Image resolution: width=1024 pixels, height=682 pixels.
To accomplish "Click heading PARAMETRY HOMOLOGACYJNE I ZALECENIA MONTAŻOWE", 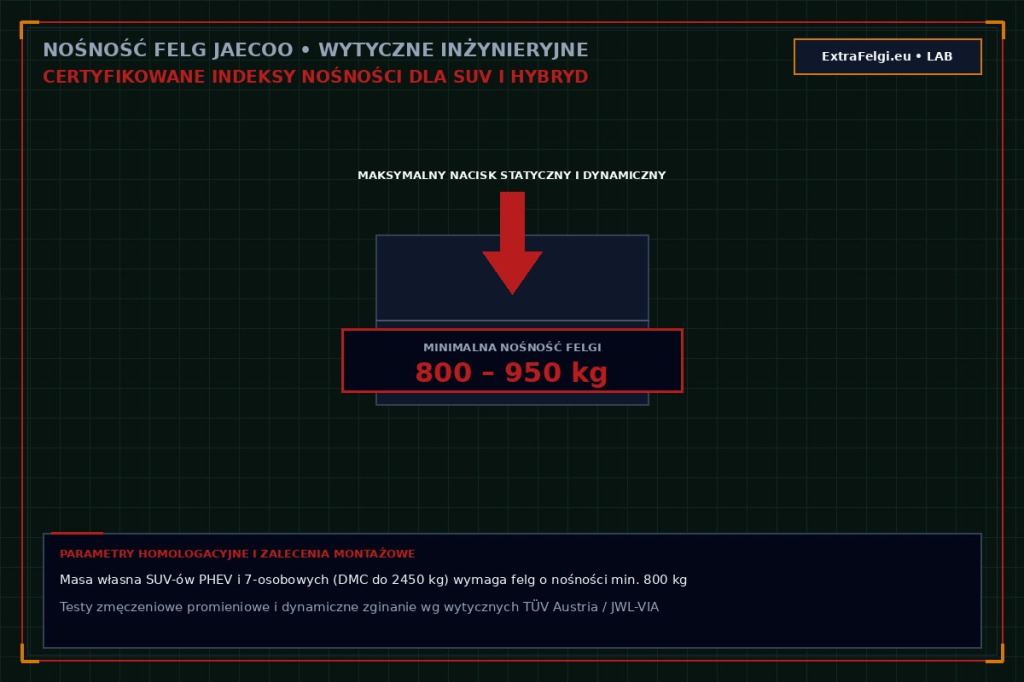I will (x=237, y=554).
